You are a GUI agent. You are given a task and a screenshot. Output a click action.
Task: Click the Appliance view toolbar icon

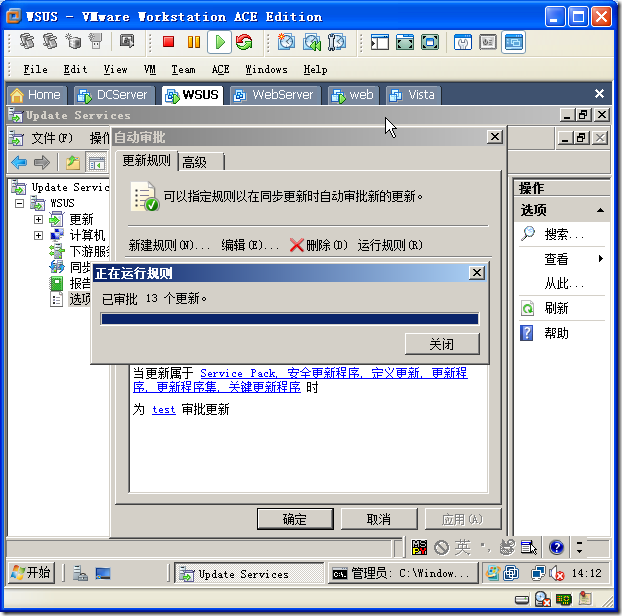tap(488, 42)
